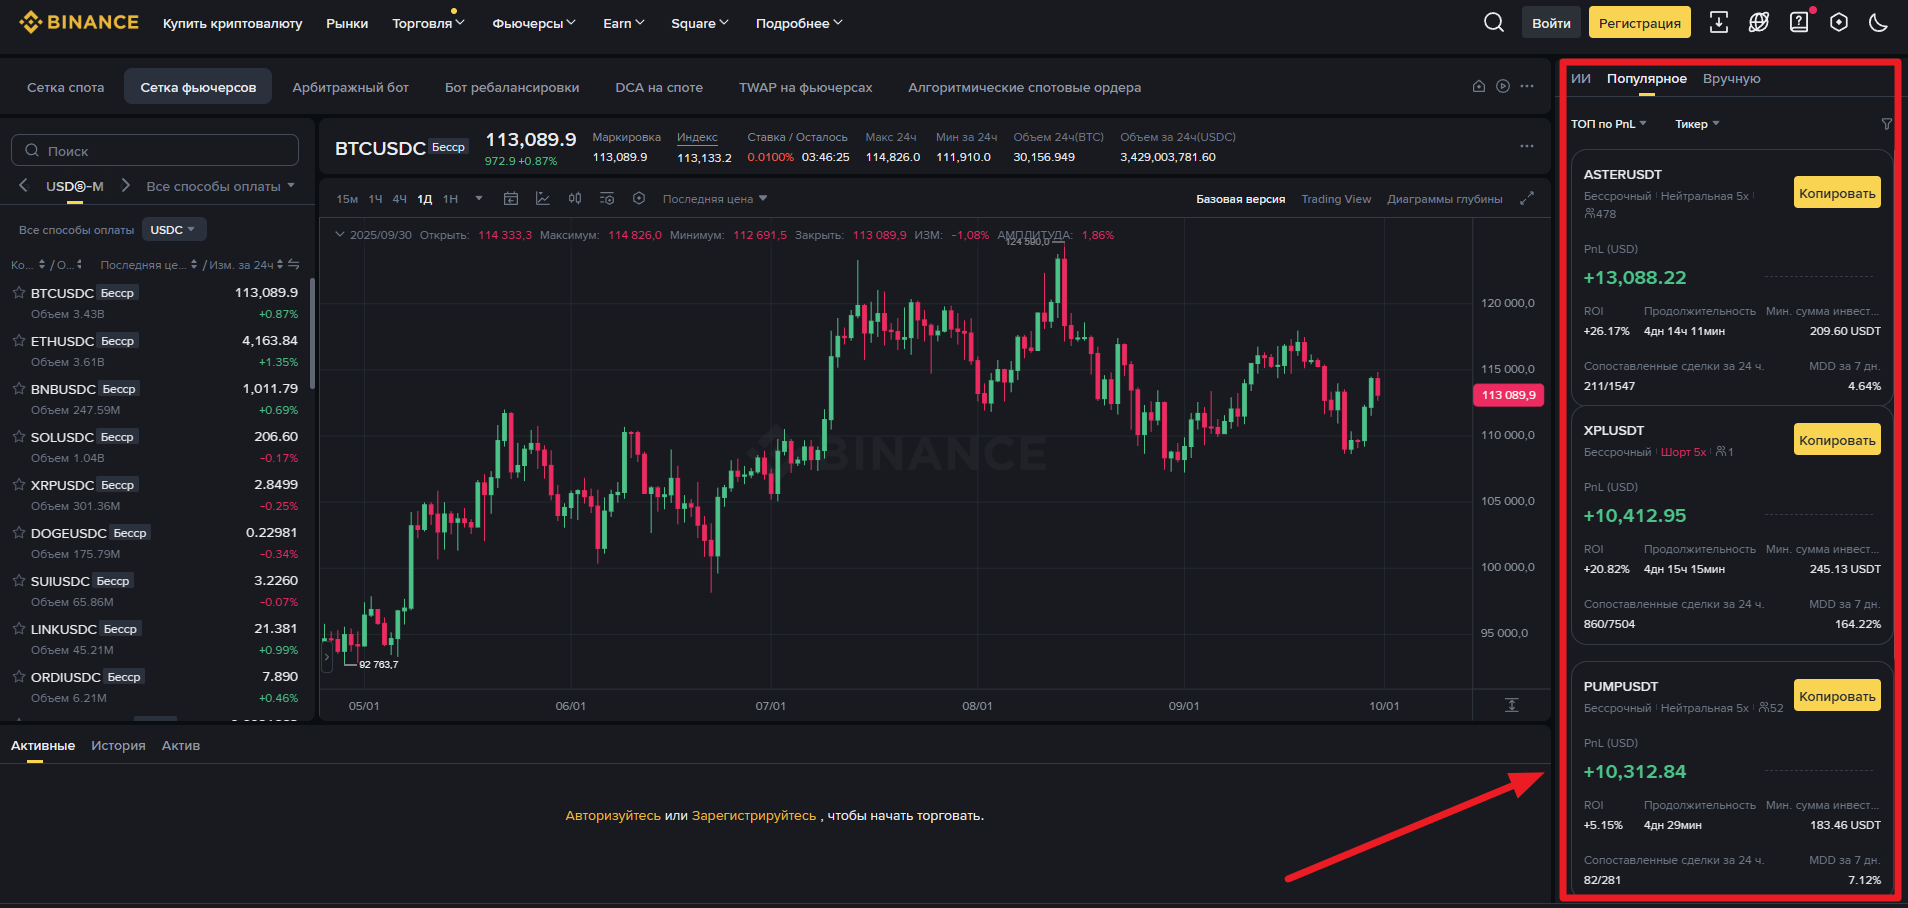Click the chart indicators line-graph icon
The image size is (1908, 908).
(x=543, y=199)
